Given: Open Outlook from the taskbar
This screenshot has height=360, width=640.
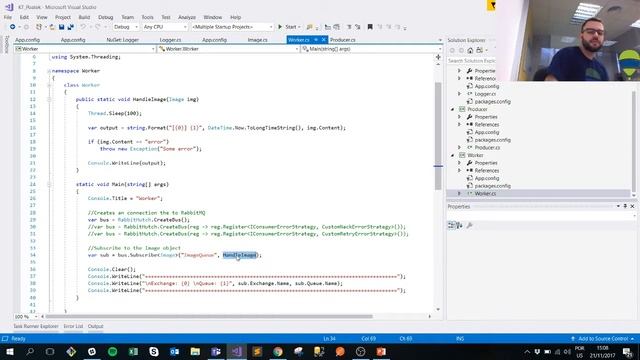Looking at the screenshot, I should tap(174, 351).
